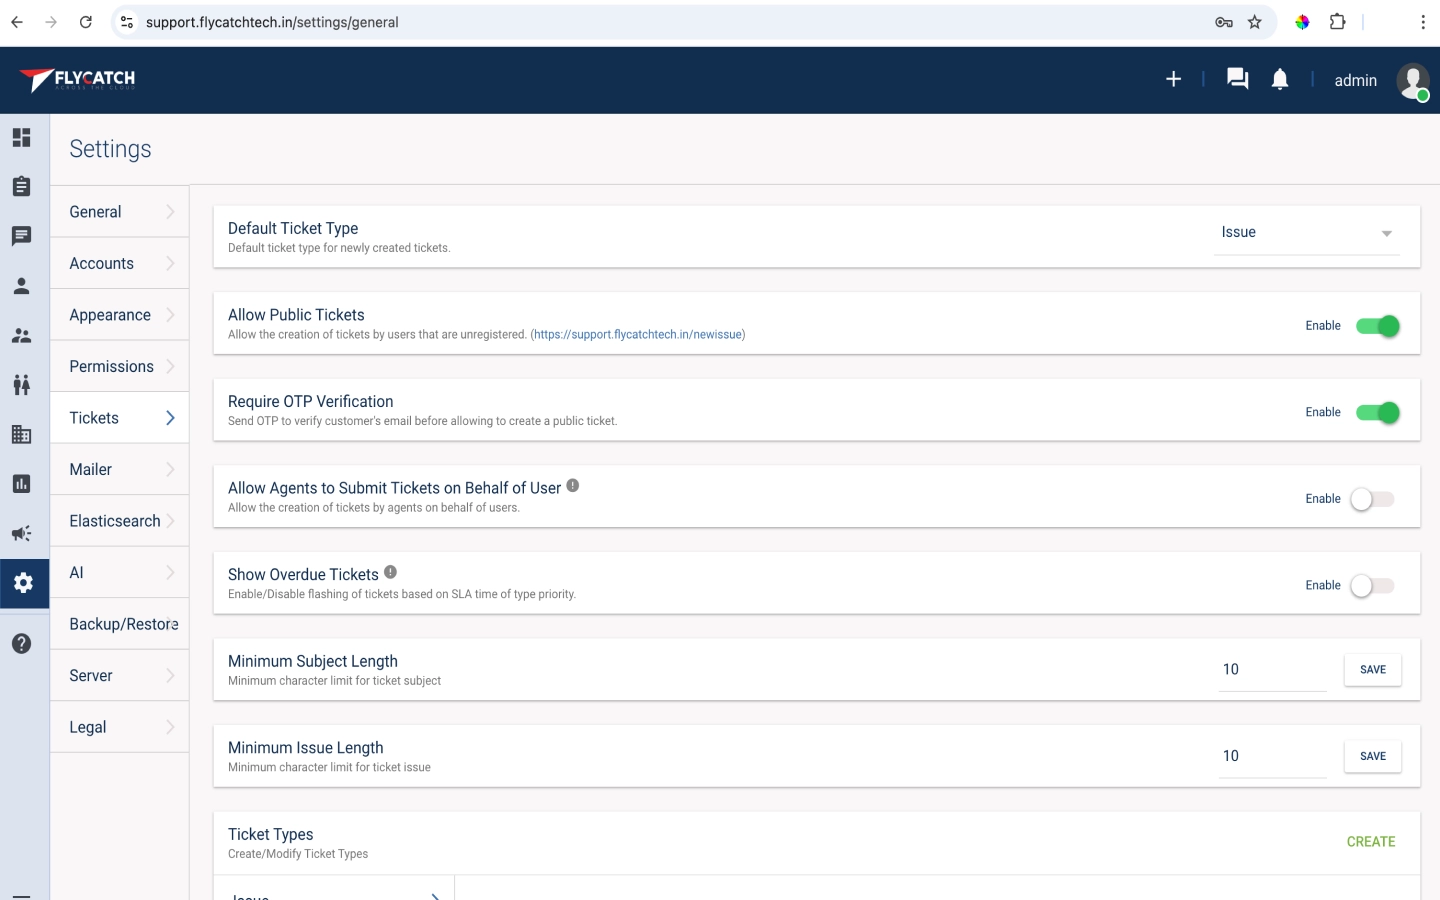Open the Permissions settings tab
This screenshot has height=900, width=1440.
(120, 366)
